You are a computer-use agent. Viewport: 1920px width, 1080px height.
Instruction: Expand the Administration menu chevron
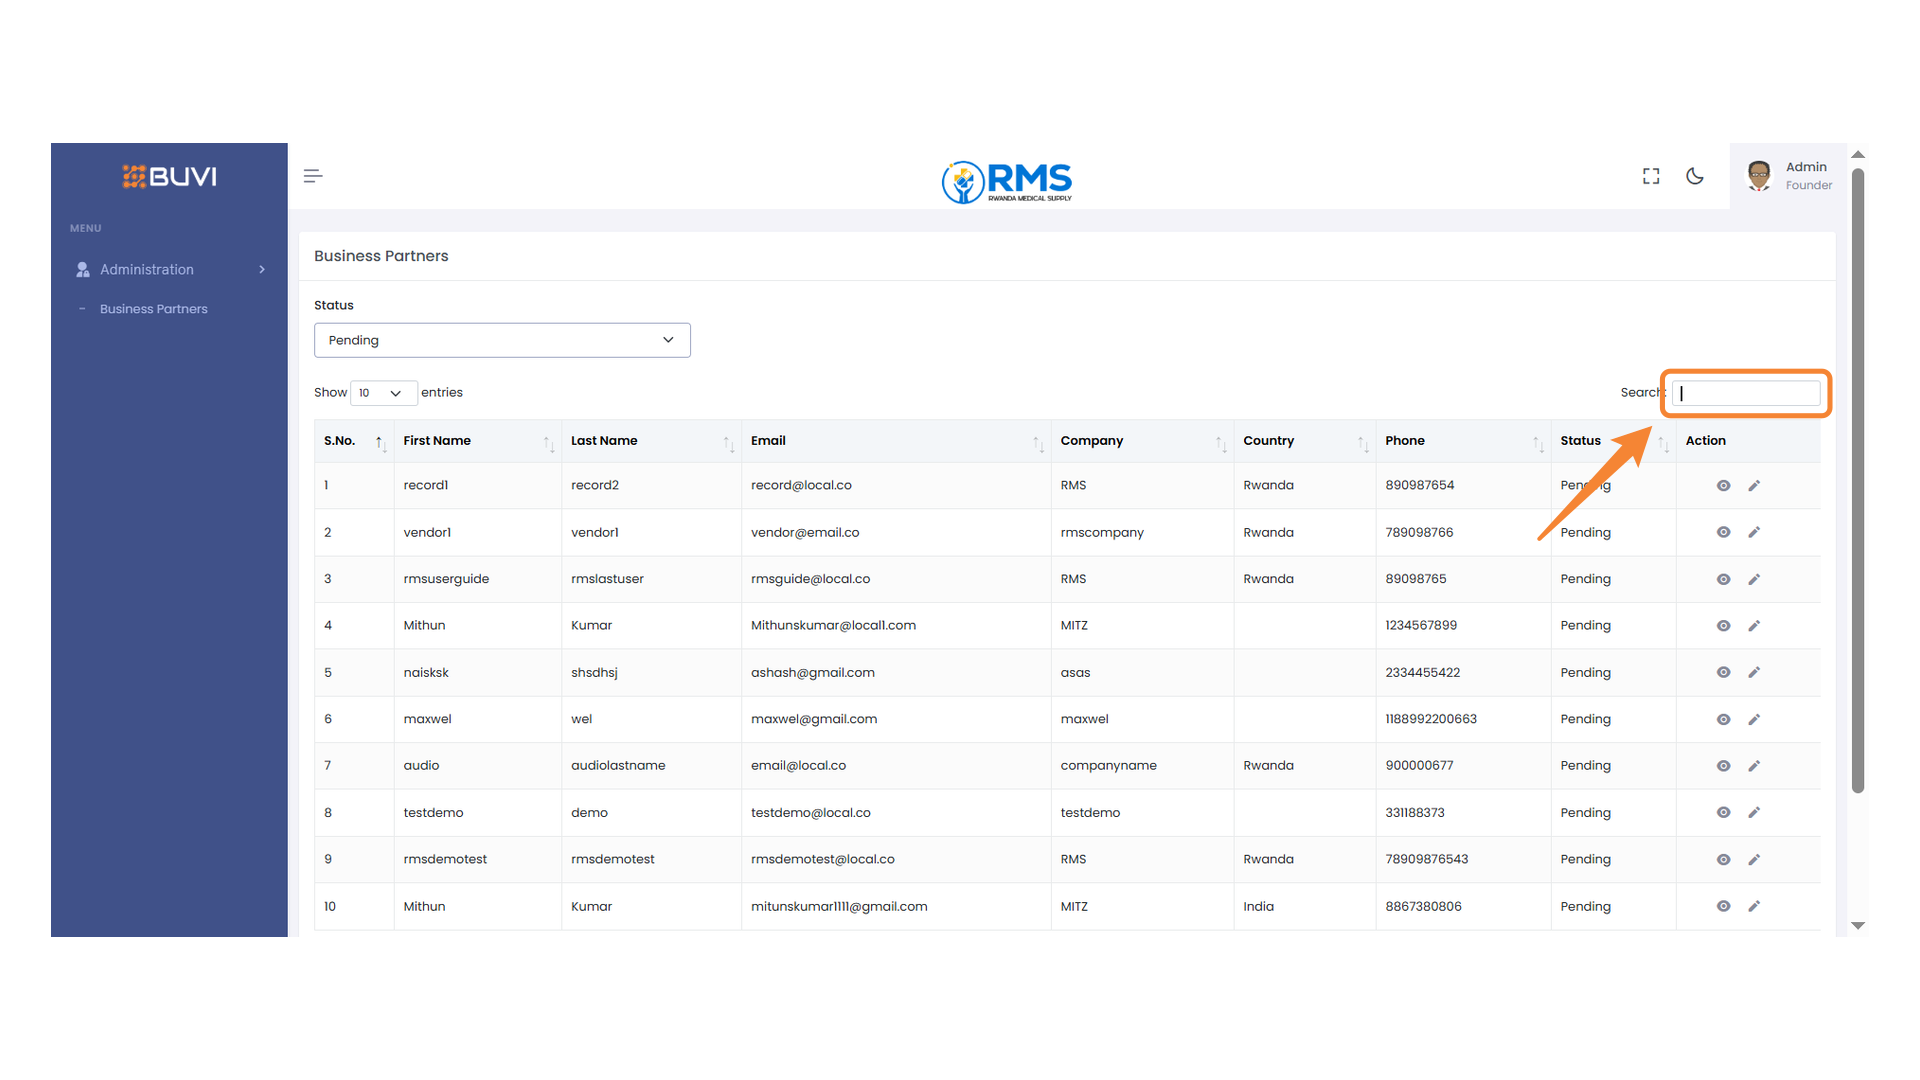(262, 270)
